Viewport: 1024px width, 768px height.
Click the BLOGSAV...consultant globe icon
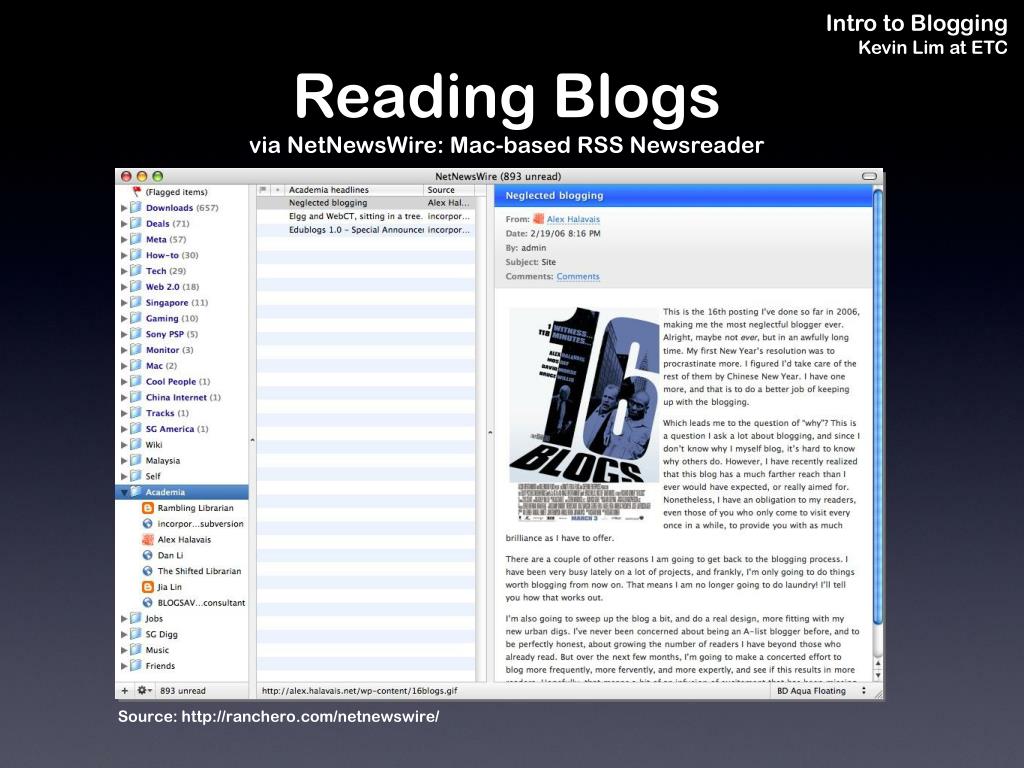[x=148, y=603]
